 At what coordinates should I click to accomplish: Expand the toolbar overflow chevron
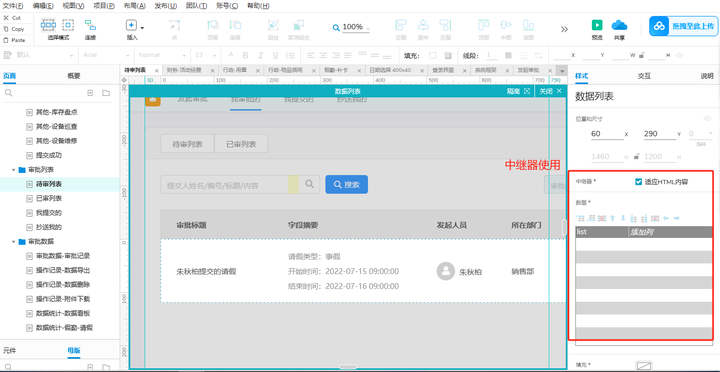(x=564, y=29)
